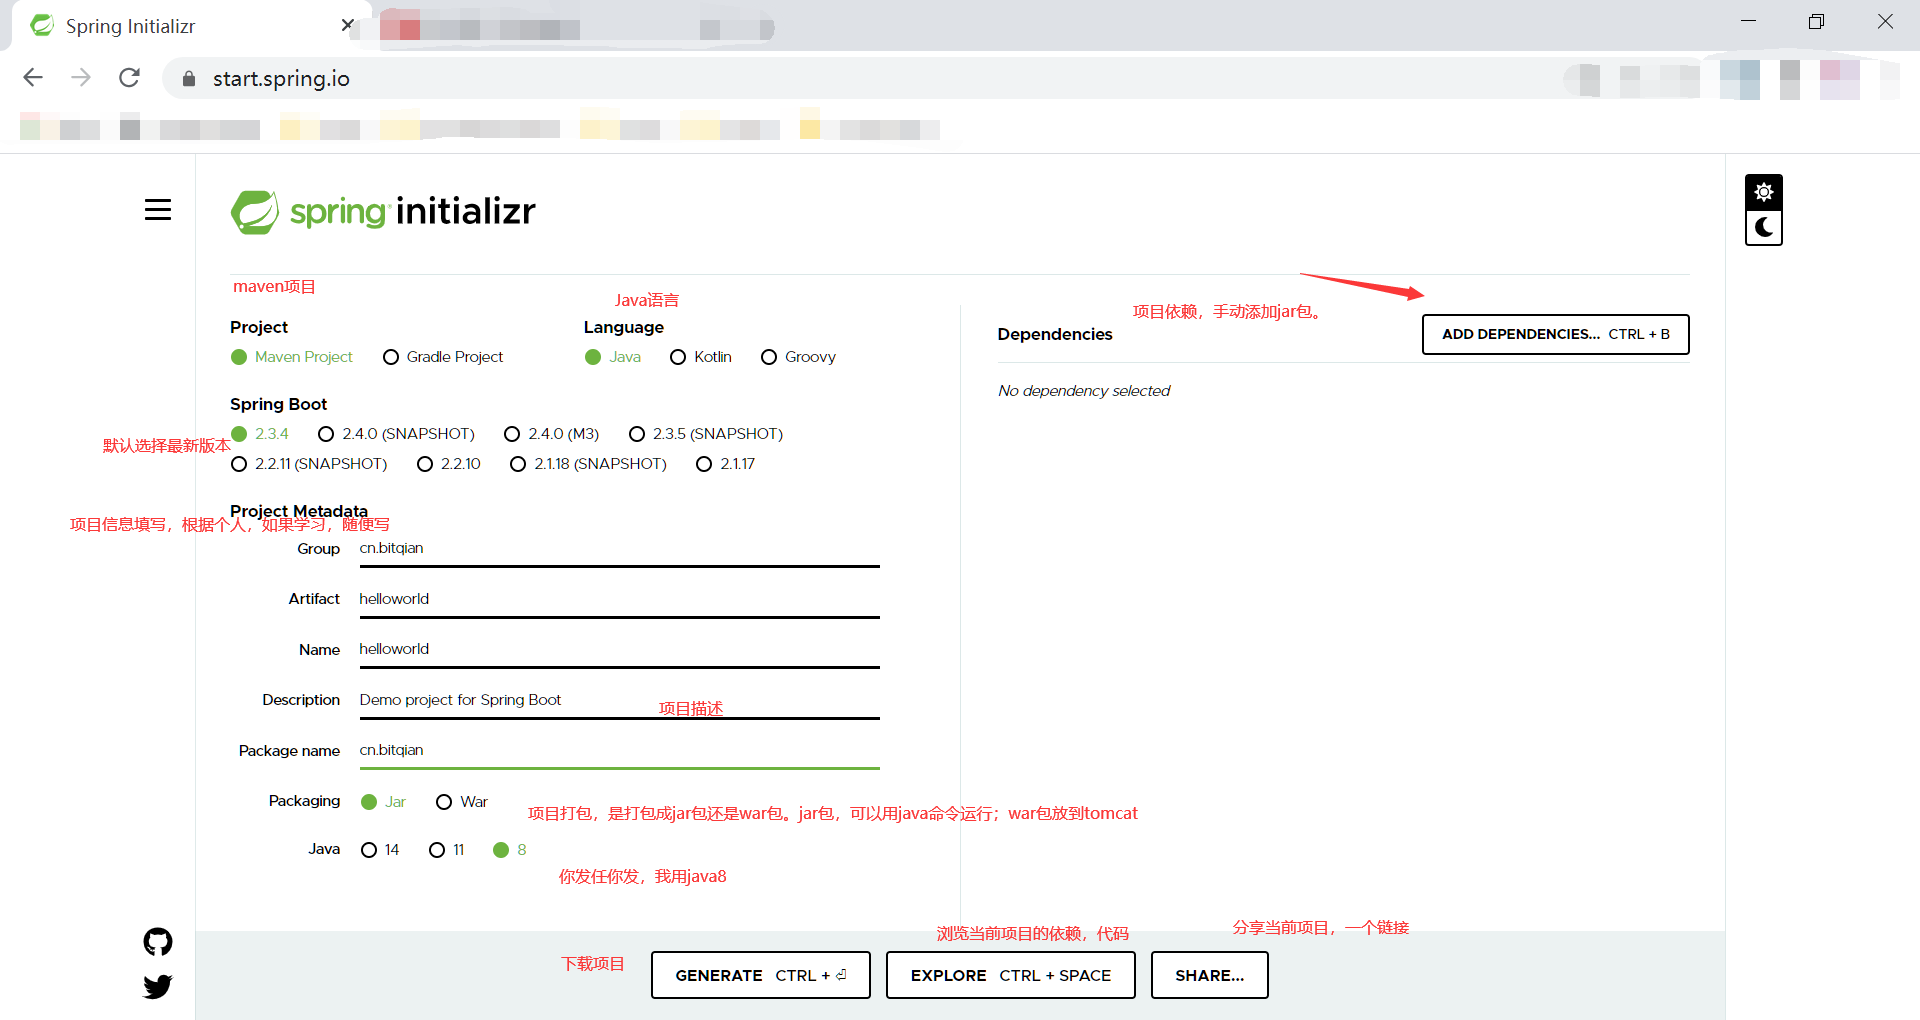Click the site lock icon in address bar

pos(189,79)
